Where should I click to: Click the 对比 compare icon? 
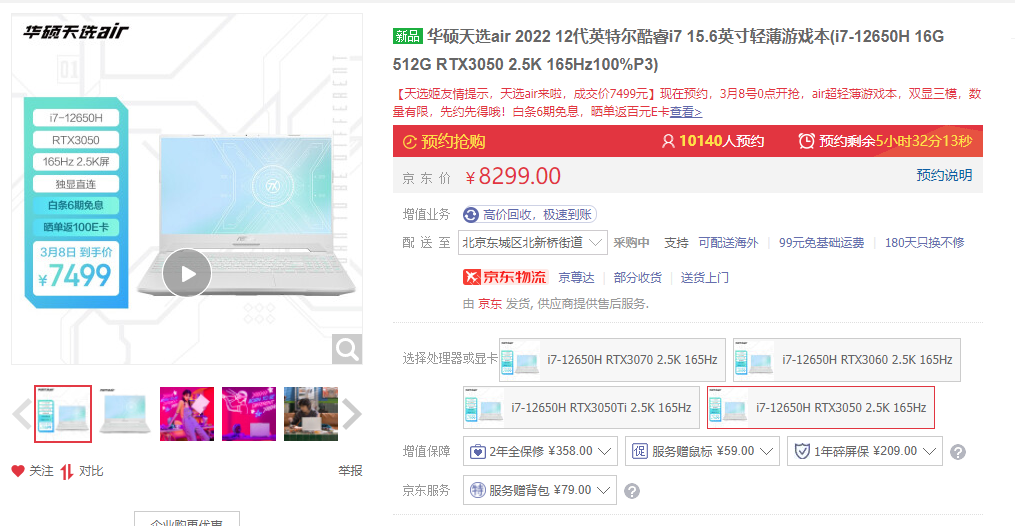(x=67, y=472)
